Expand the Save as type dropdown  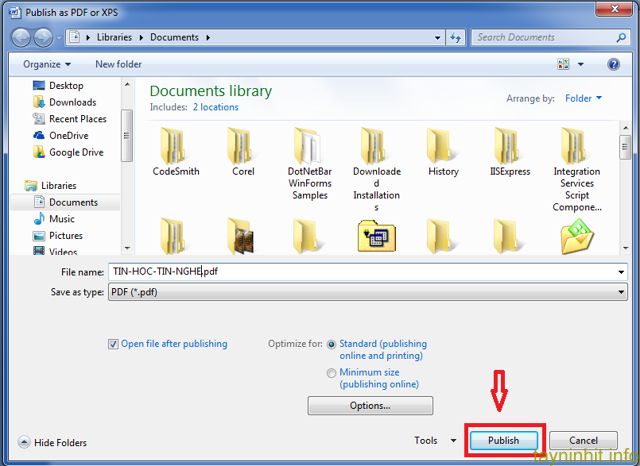pos(620,292)
